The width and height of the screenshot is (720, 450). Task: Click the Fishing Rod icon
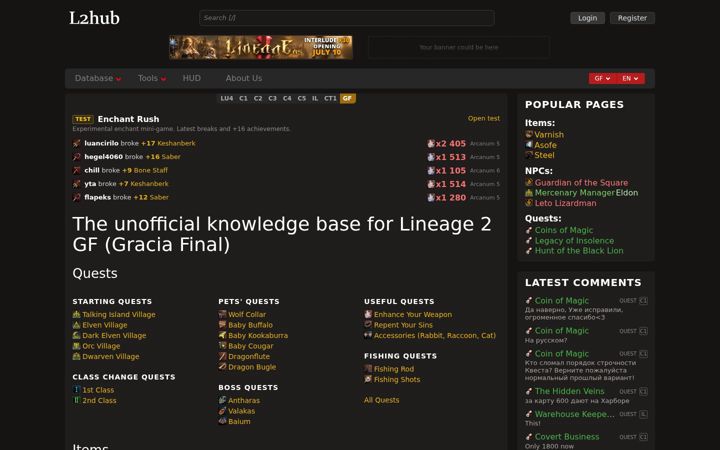coord(368,369)
